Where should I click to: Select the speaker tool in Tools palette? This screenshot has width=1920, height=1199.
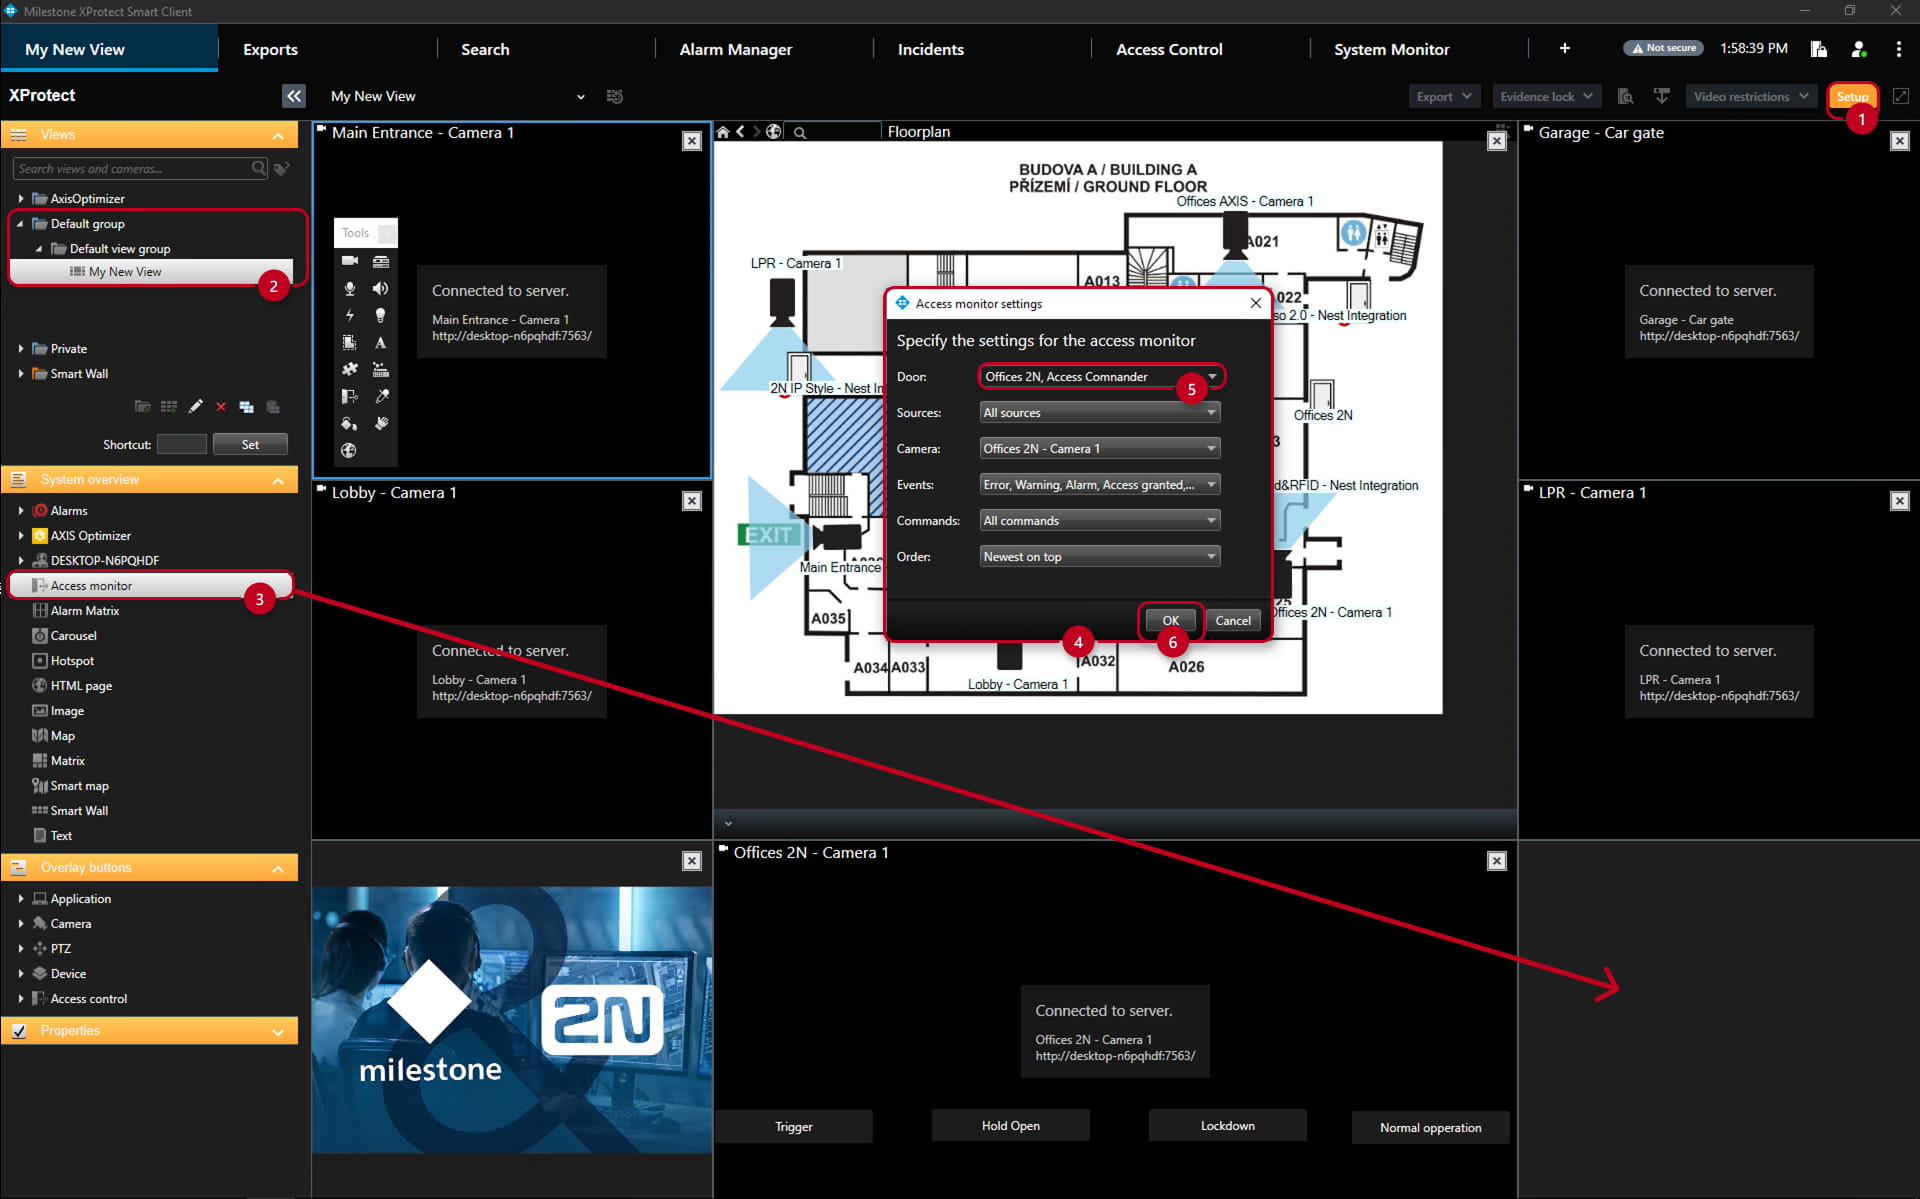coord(380,288)
